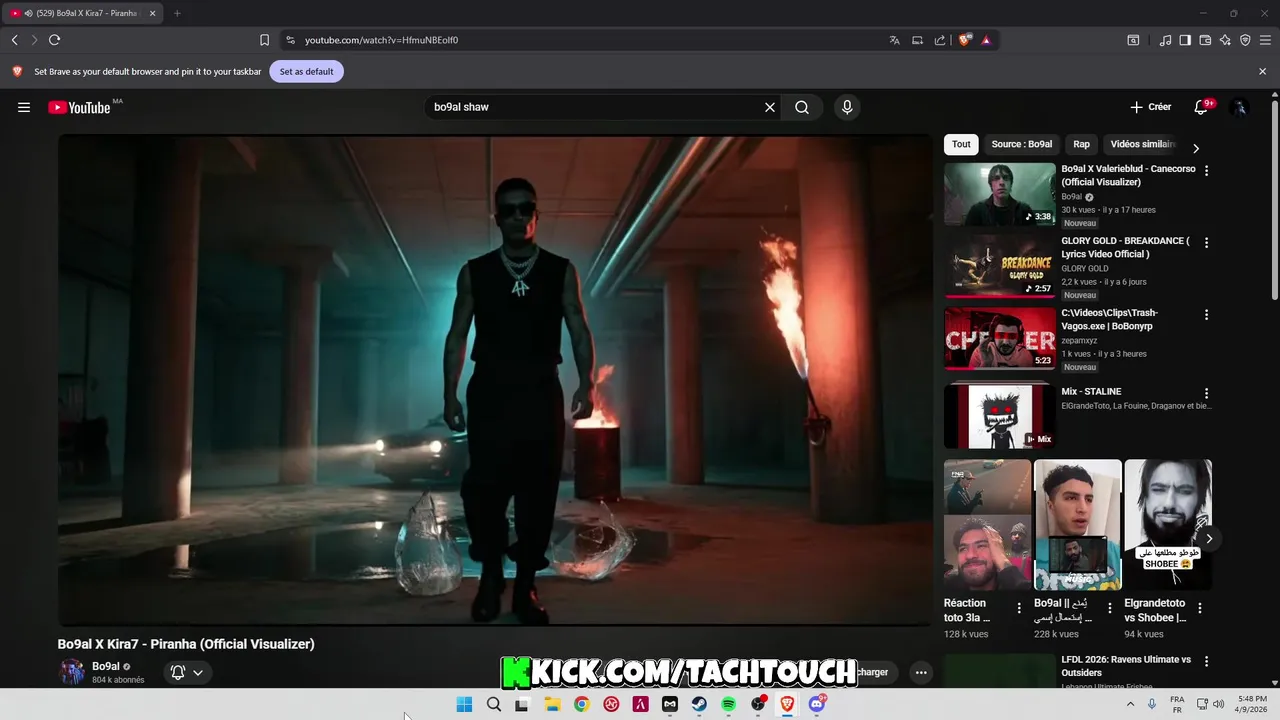Show more filter chips with arrow
The width and height of the screenshot is (1280, 720).
1195,148
